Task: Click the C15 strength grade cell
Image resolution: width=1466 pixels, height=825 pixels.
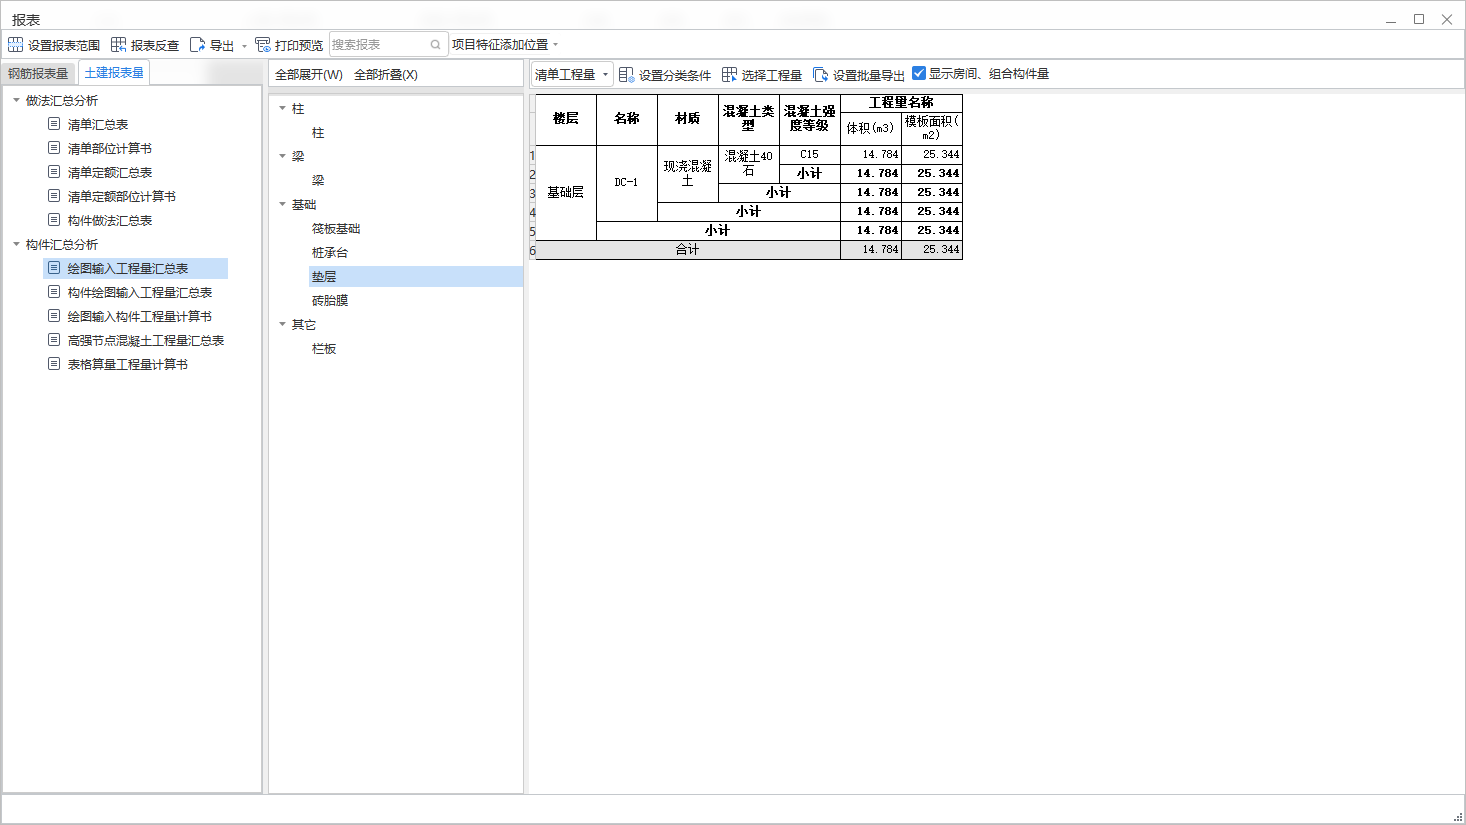Action: pyautogui.click(x=810, y=155)
